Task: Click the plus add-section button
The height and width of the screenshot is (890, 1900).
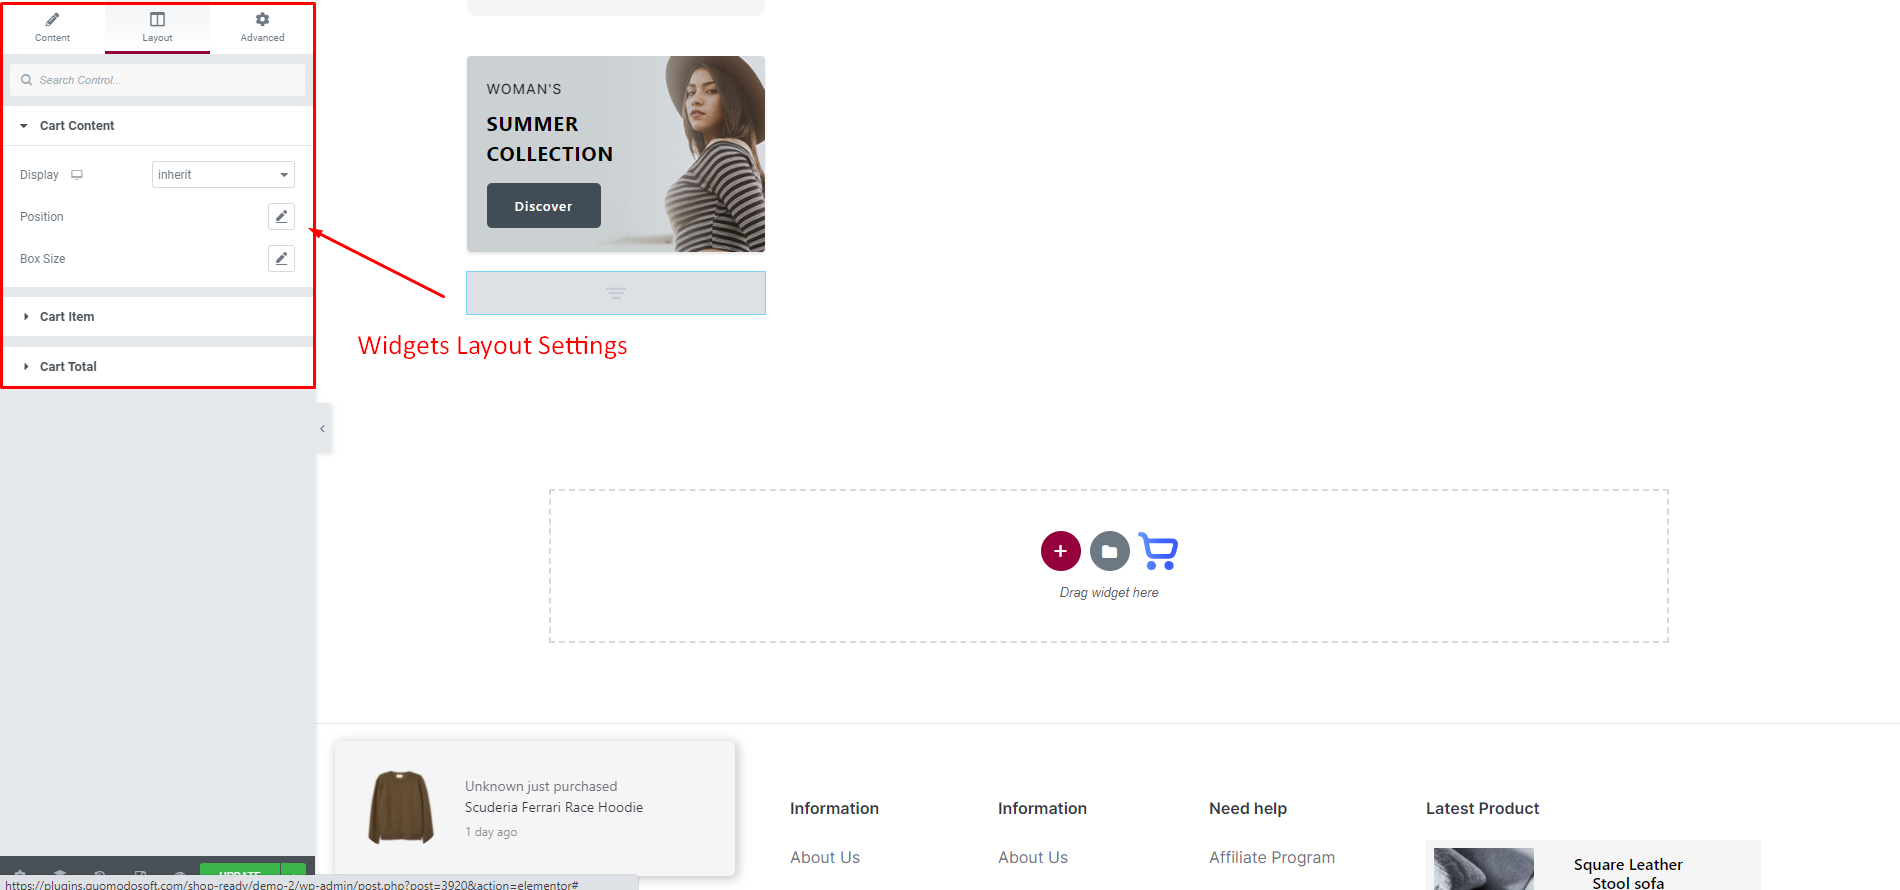Action: (1060, 551)
